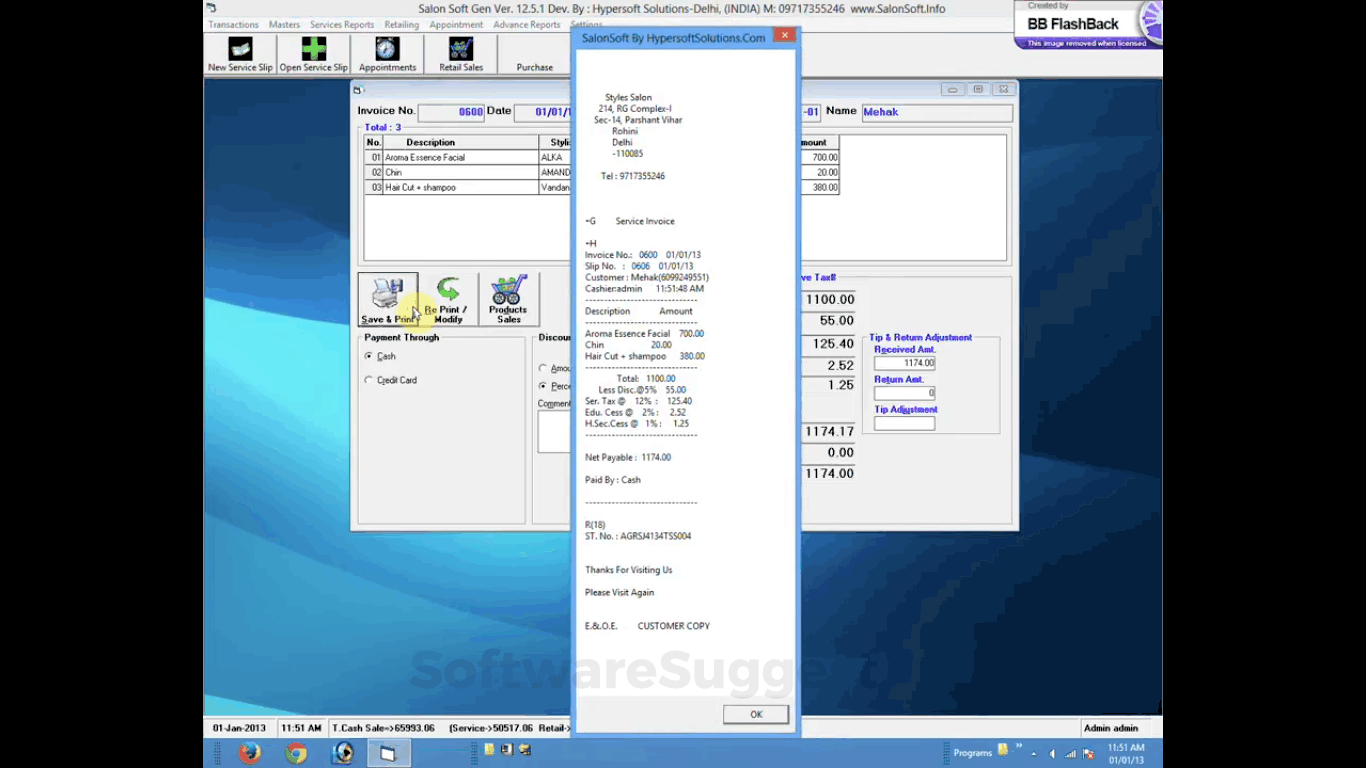Switch to the SalonSoft taskbar window
The width and height of the screenshot is (1366, 768).
click(x=388, y=752)
